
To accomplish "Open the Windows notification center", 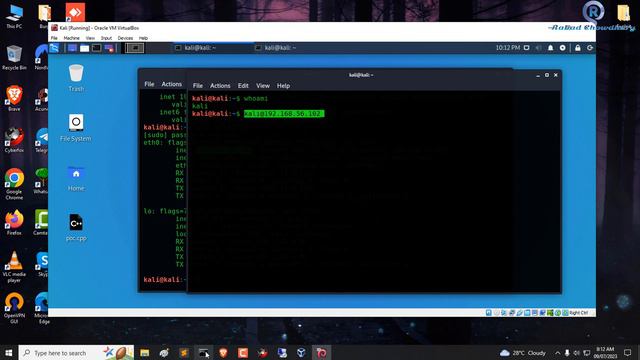I will (628, 353).
